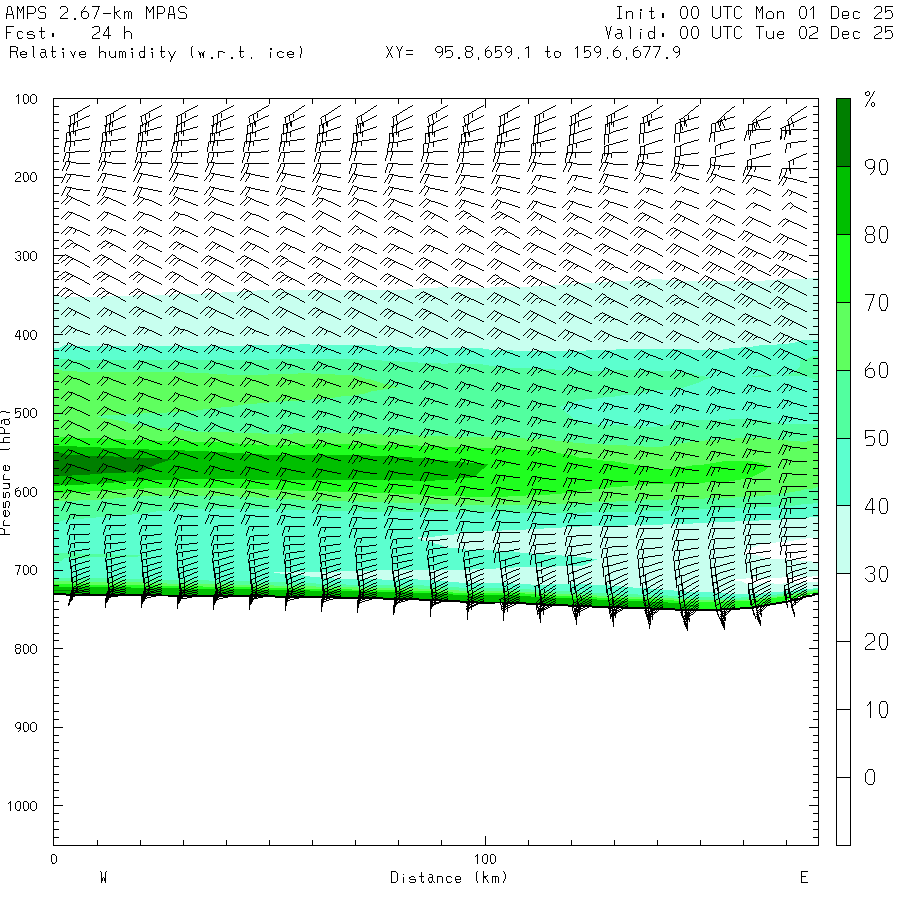This screenshot has height=900, width=900.
Task: Click the colorbar label 0
Action: click(870, 778)
